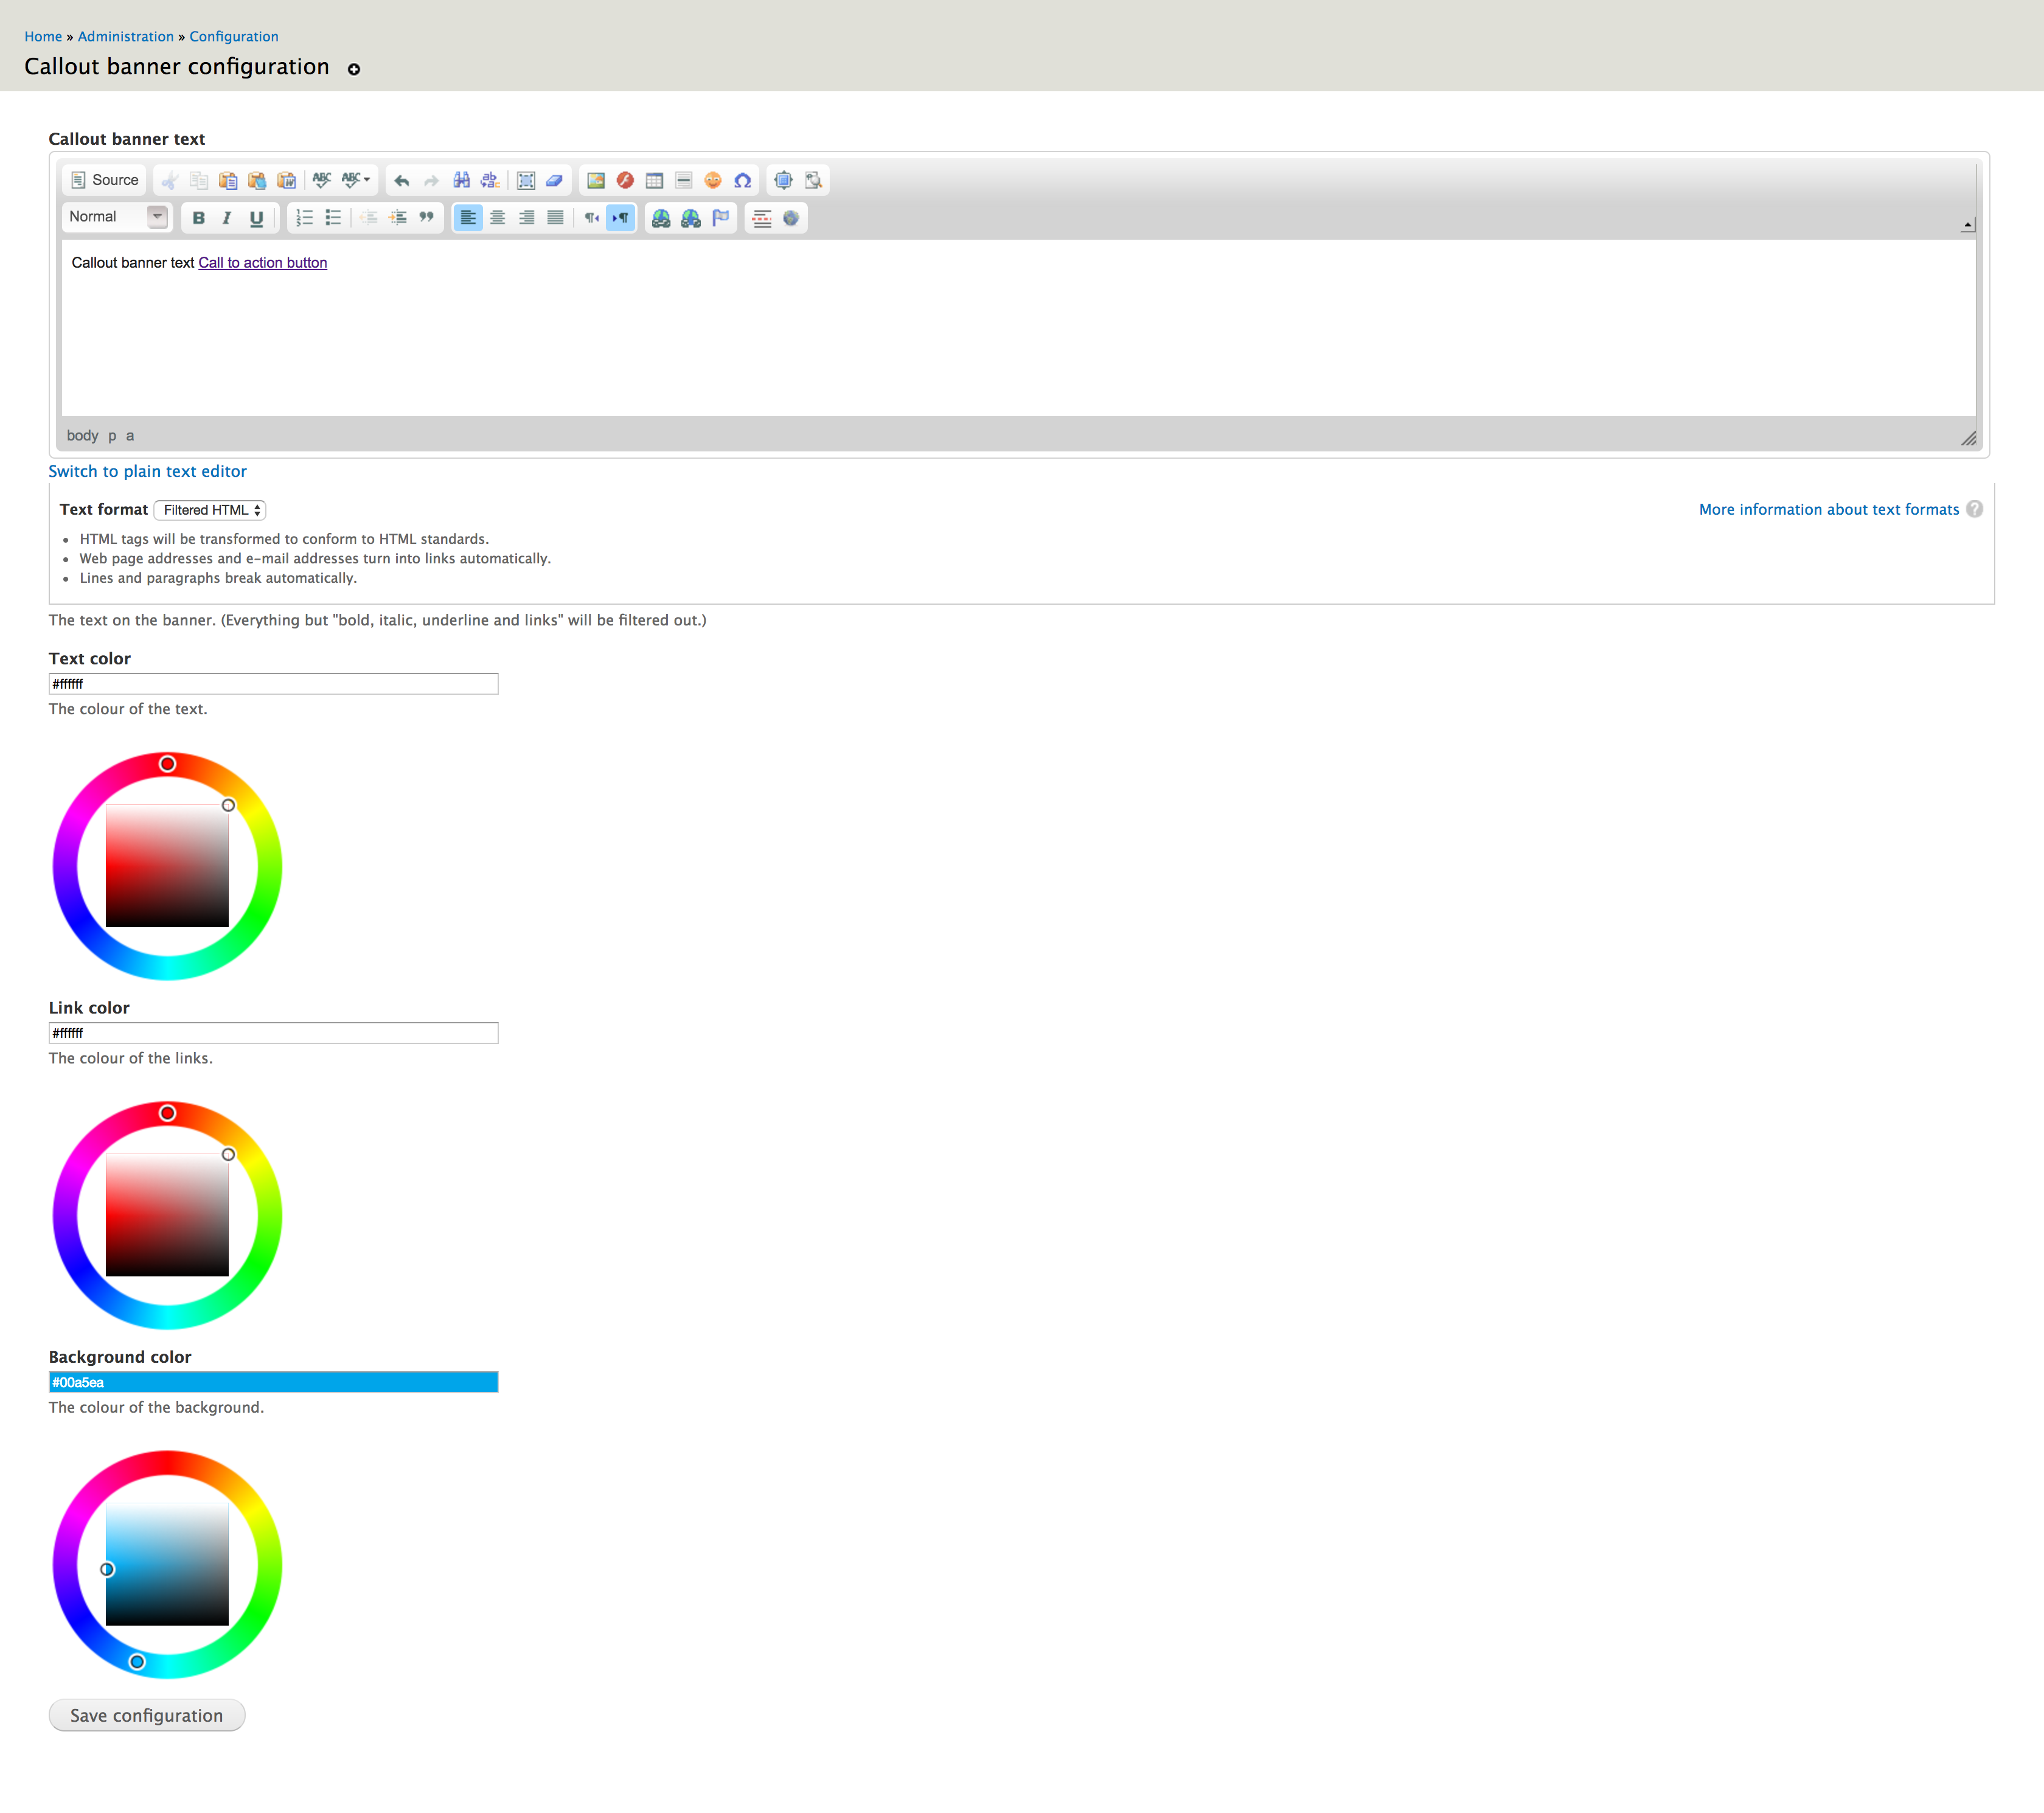2044x1813 pixels.
Task: Click the Replace icon
Action: pos(490,180)
